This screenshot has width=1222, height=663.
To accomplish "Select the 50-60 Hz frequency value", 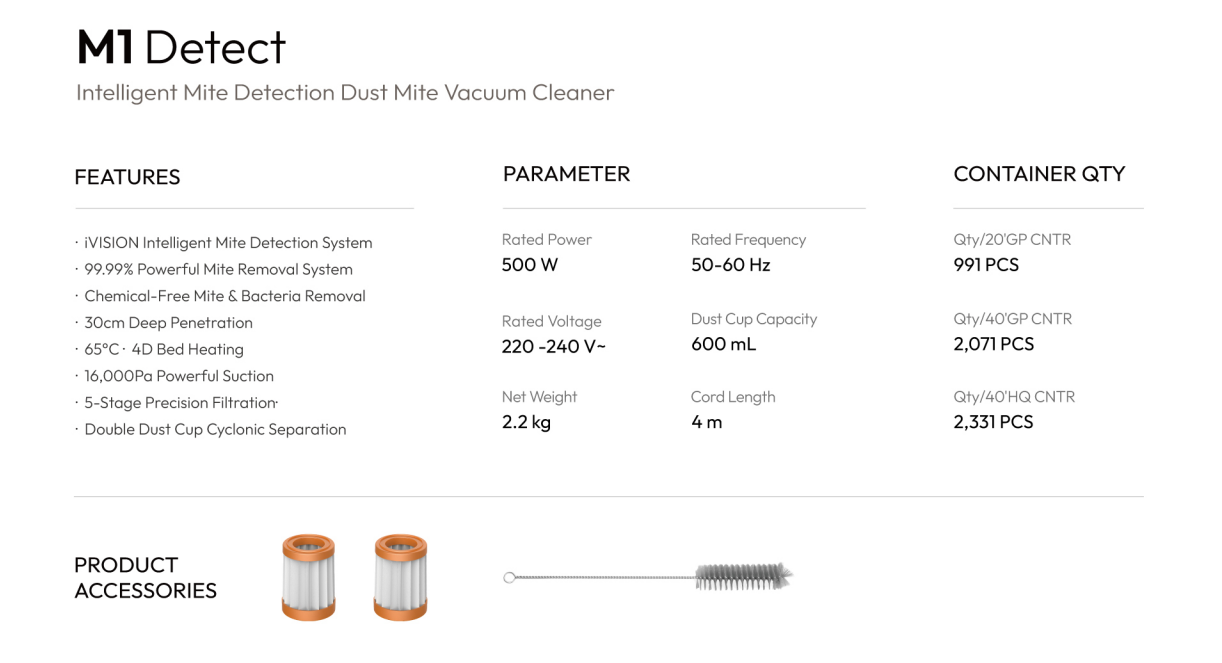I will point(730,265).
